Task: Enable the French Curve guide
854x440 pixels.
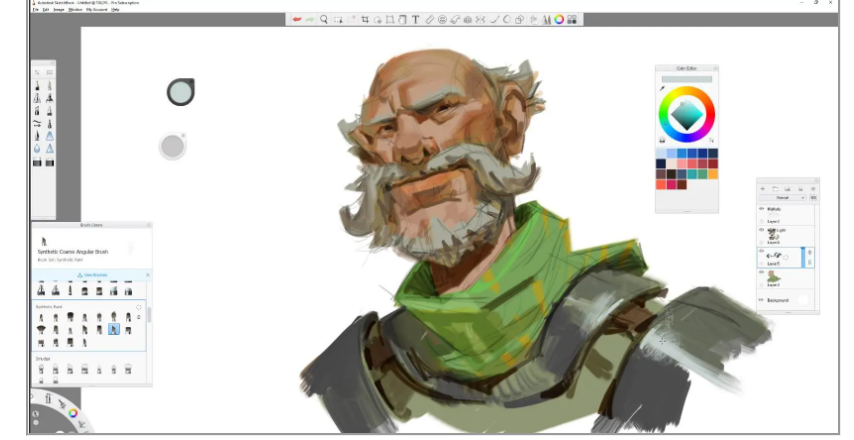Action: [455, 20]
